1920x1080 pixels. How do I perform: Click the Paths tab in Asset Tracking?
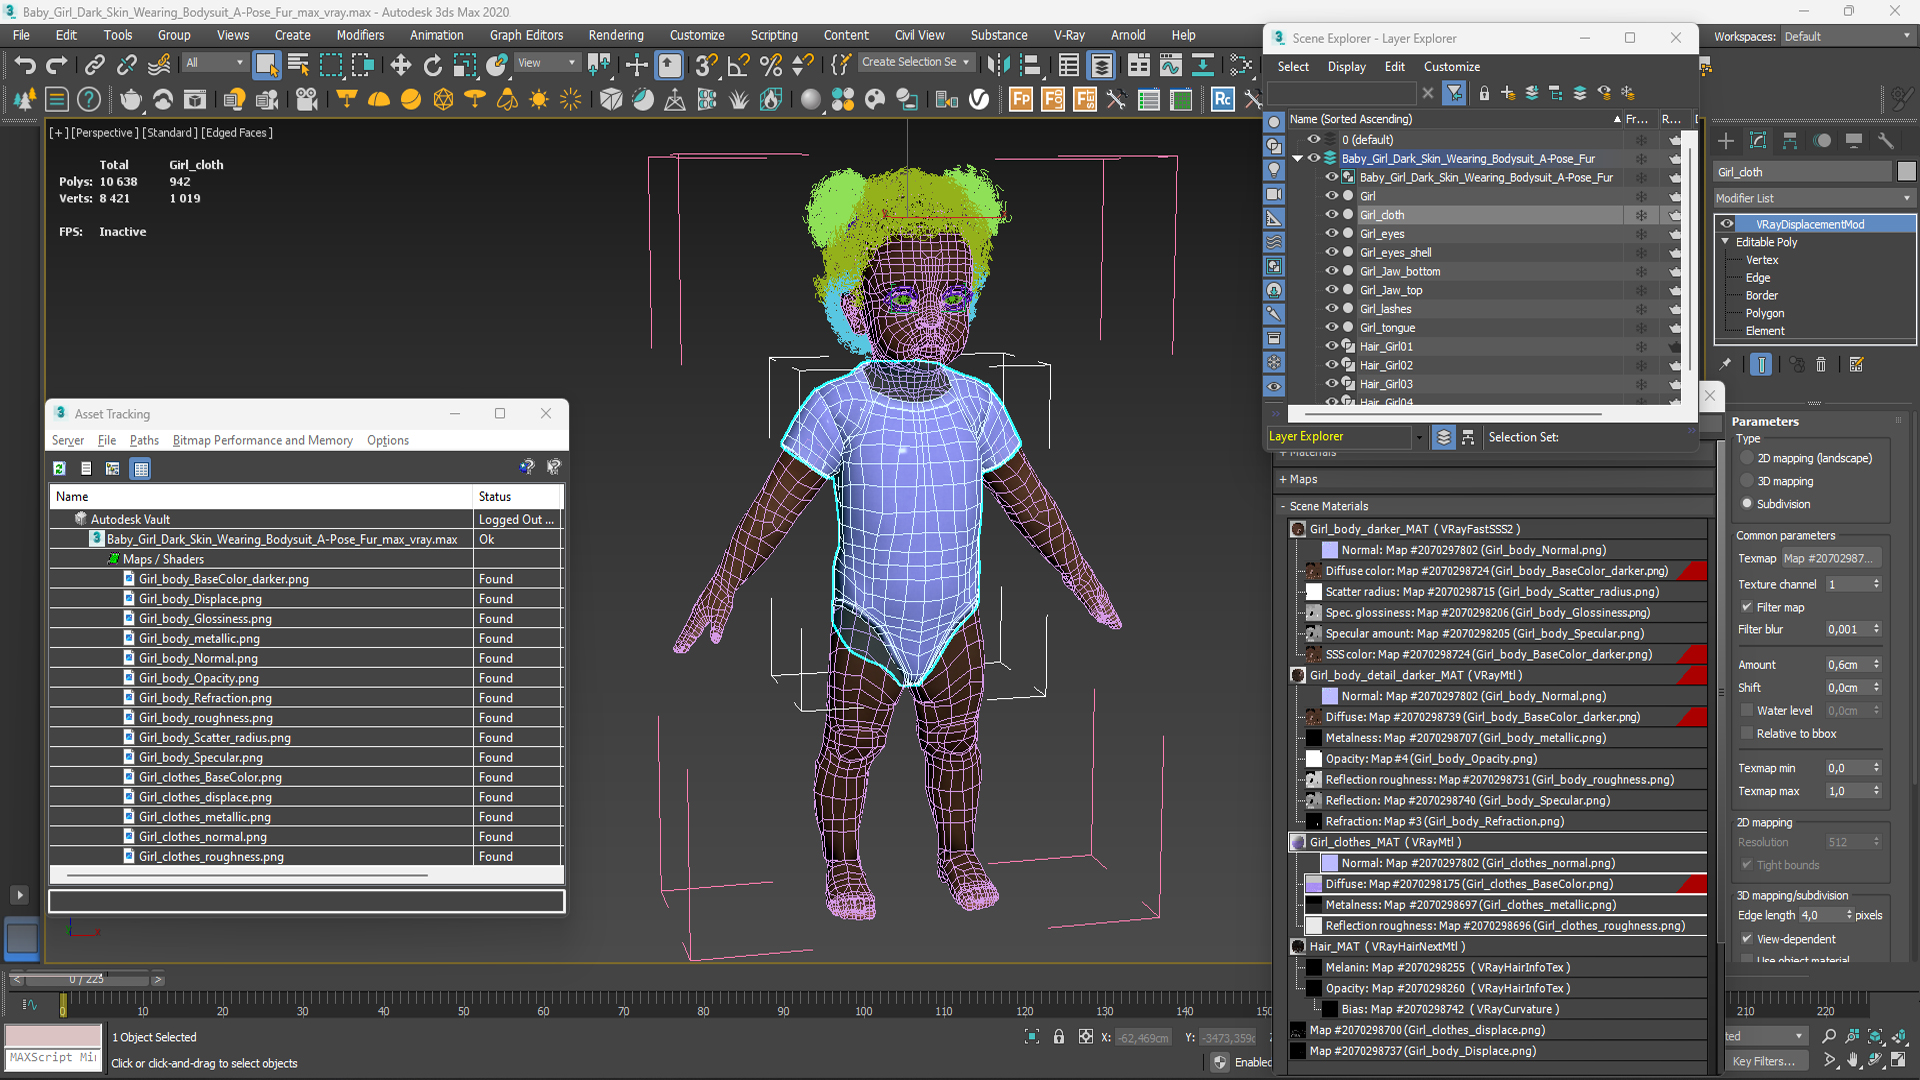pyautogui.click(x=142, y=439)
